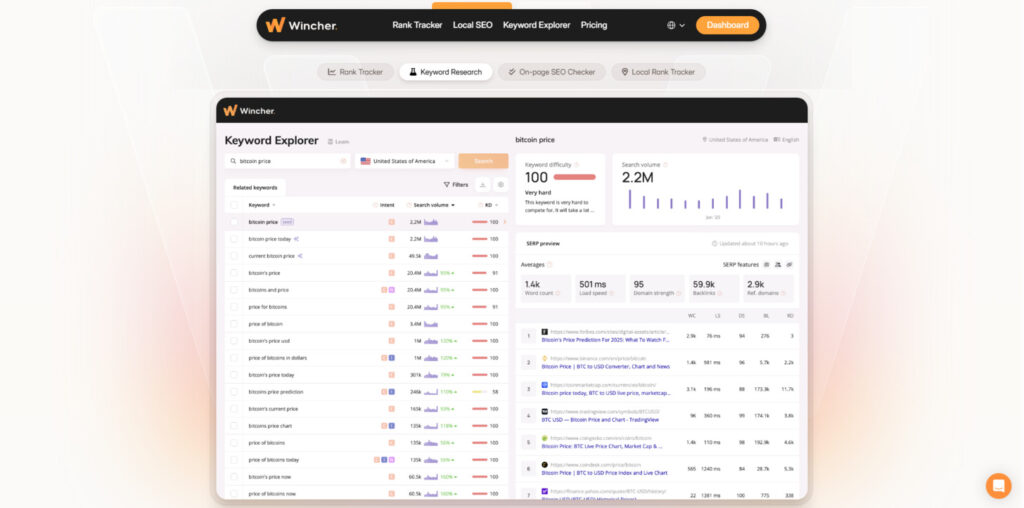Viewport: 1024px width, 508px height.
Task: Check the box for 'current bitcoin price'
Action: [x=234, y=256]
